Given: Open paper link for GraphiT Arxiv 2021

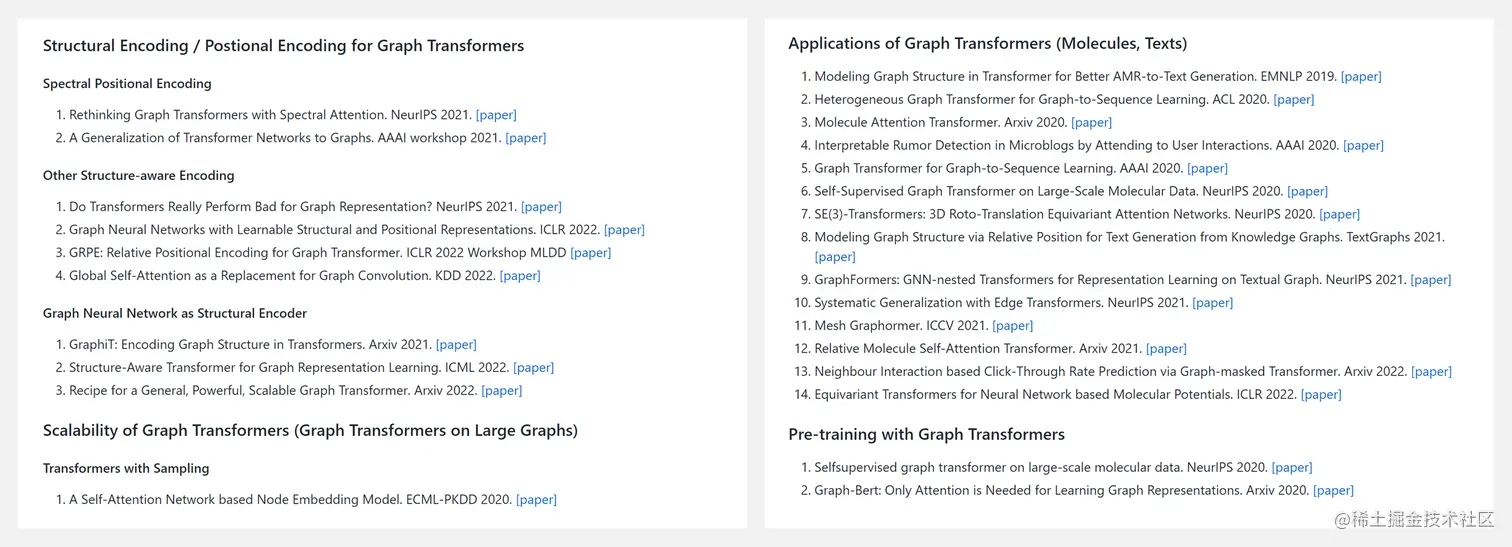Looking at the screenshot, I should pos(457,345).
